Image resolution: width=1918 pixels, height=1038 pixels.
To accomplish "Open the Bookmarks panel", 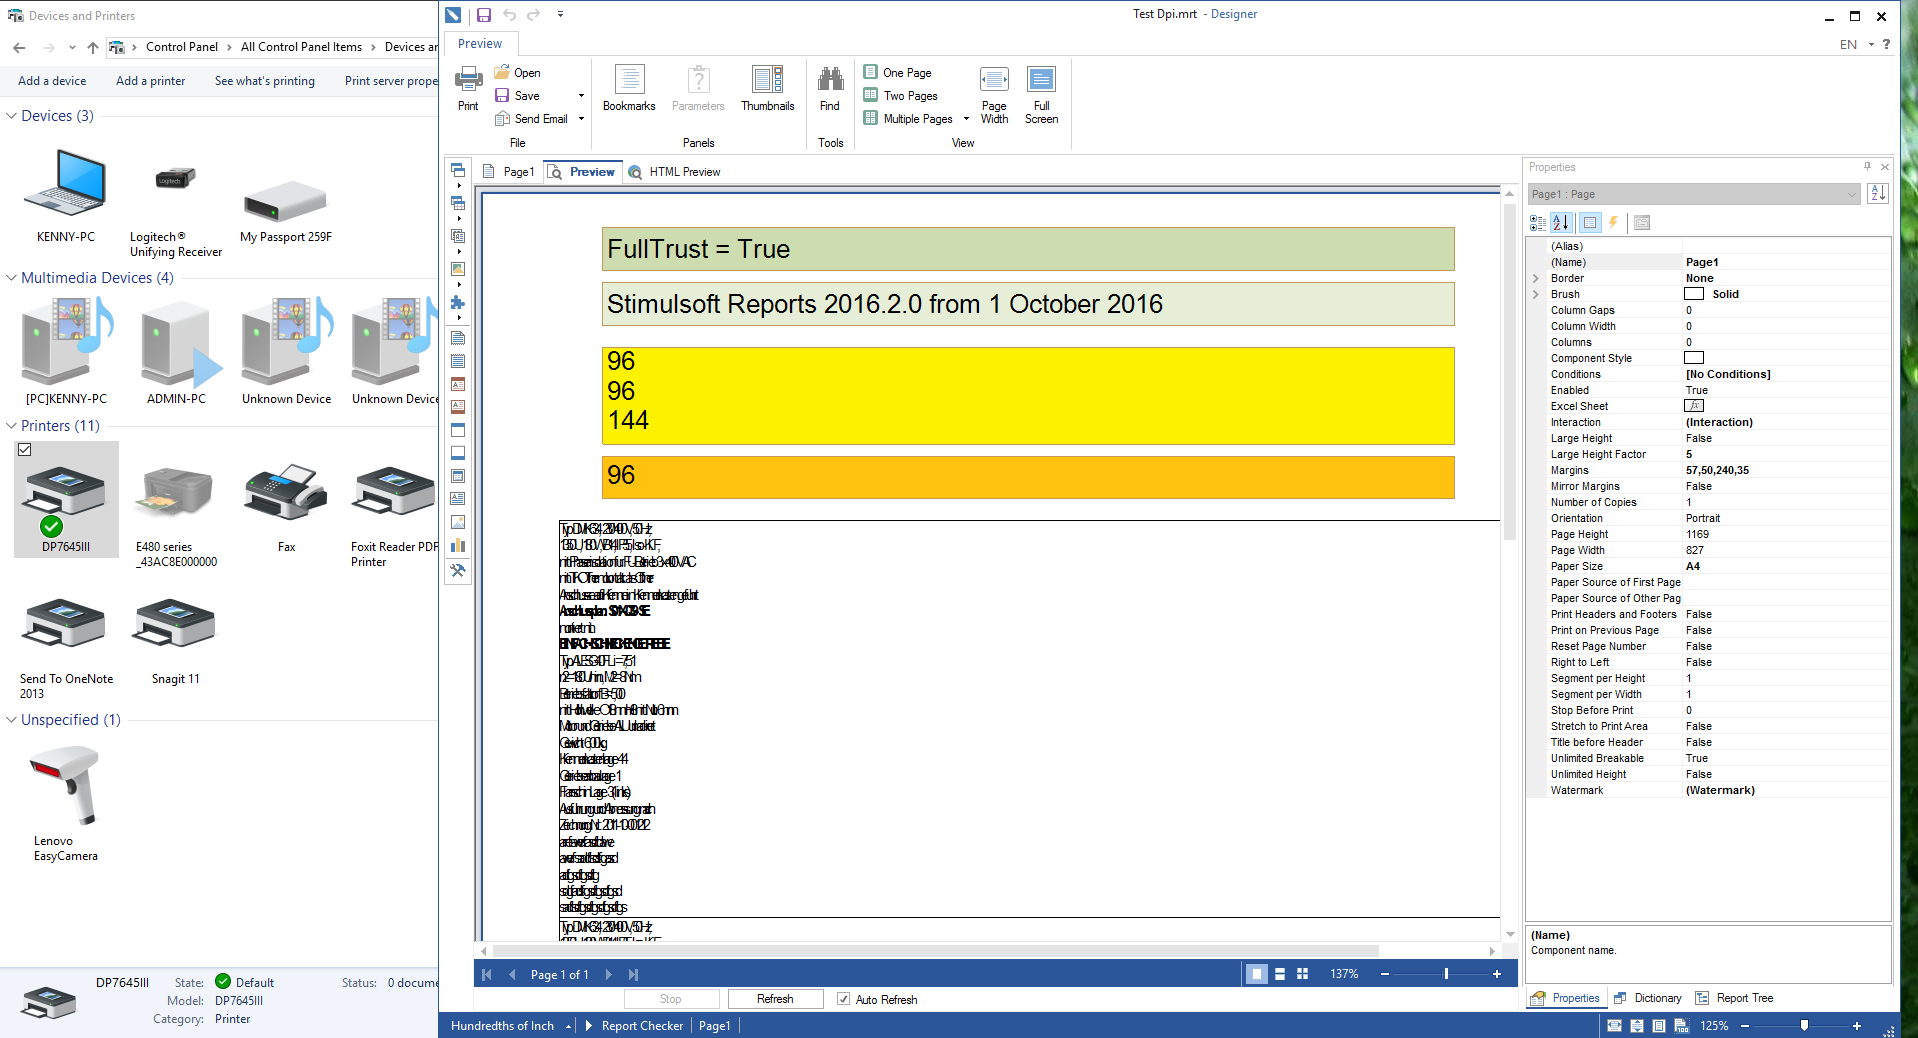I will (x=629, y=88).
